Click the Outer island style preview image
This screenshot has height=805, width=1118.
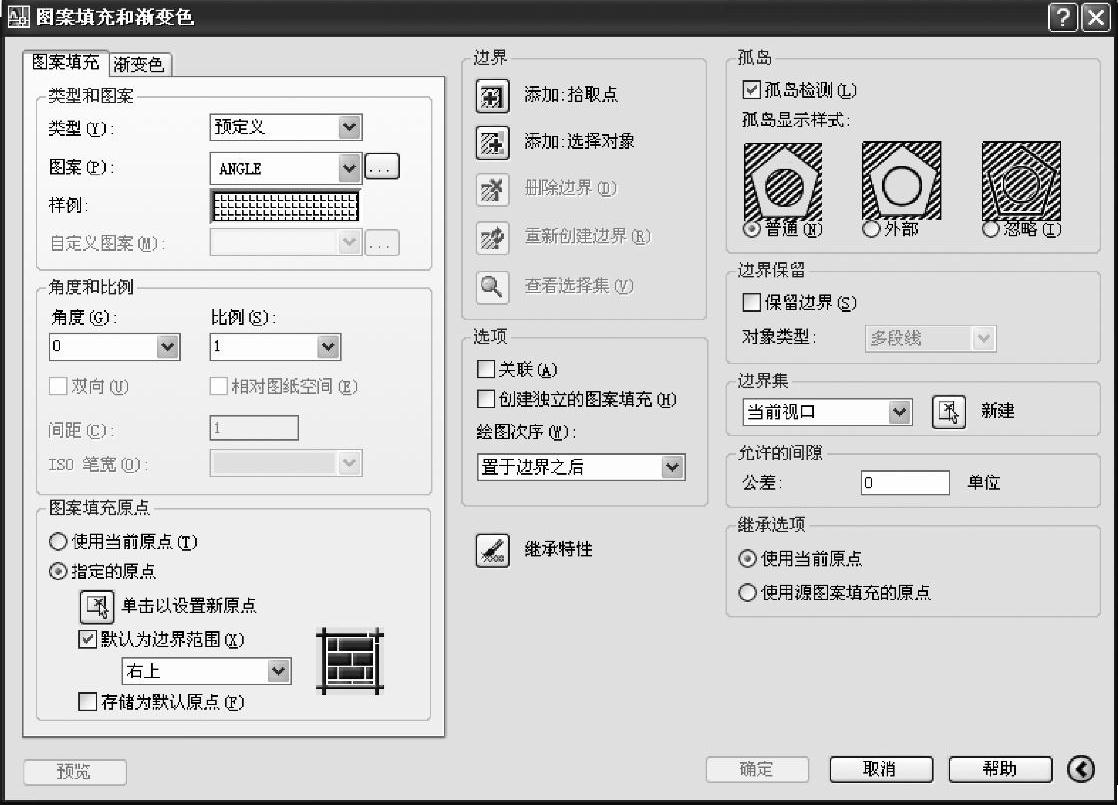(x=901, y=180)
